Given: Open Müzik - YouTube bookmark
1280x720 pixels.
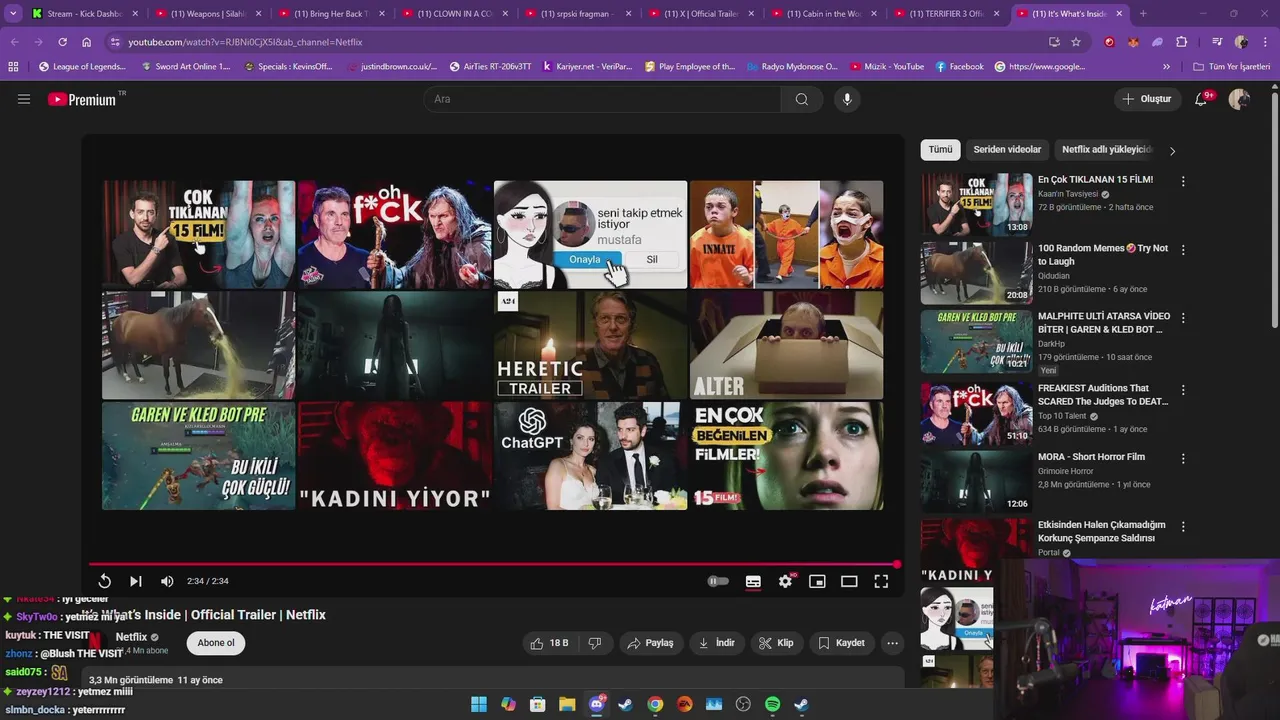Looking at the screenshot, I should pyautogui.click(x=887, y=66).
